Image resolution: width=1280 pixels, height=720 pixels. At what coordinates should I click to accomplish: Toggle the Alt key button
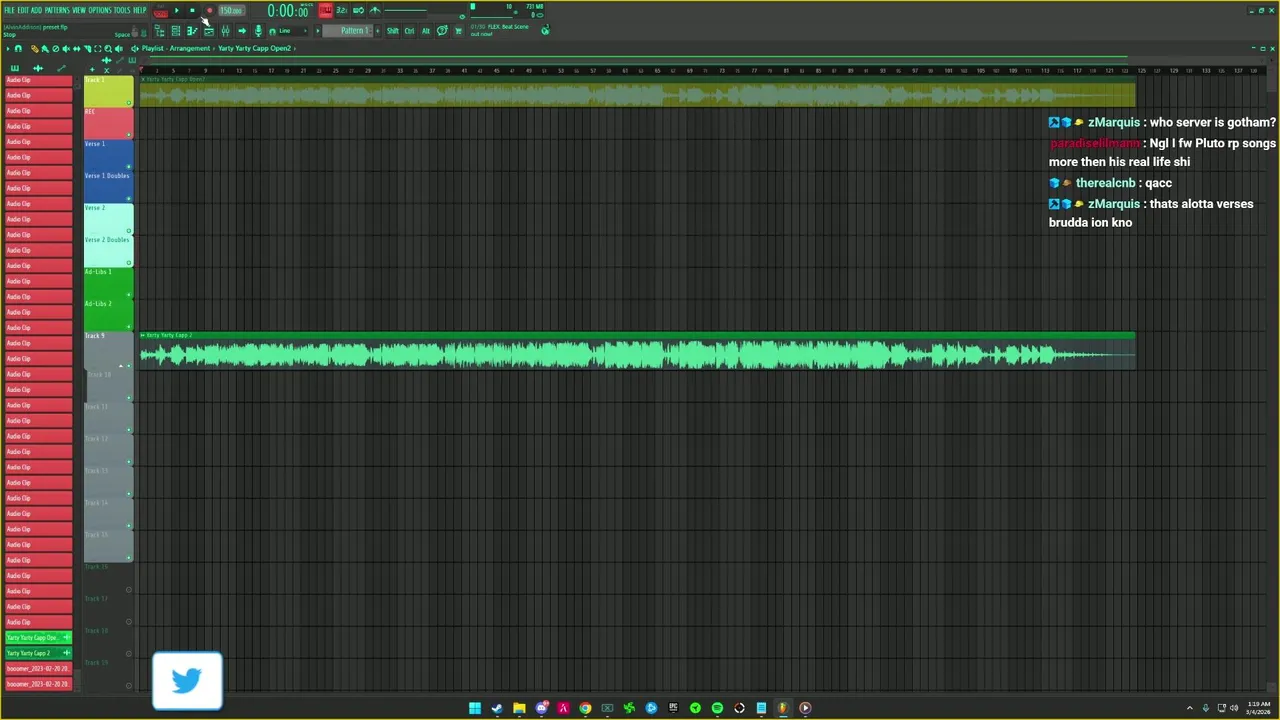tap(426, 31)
